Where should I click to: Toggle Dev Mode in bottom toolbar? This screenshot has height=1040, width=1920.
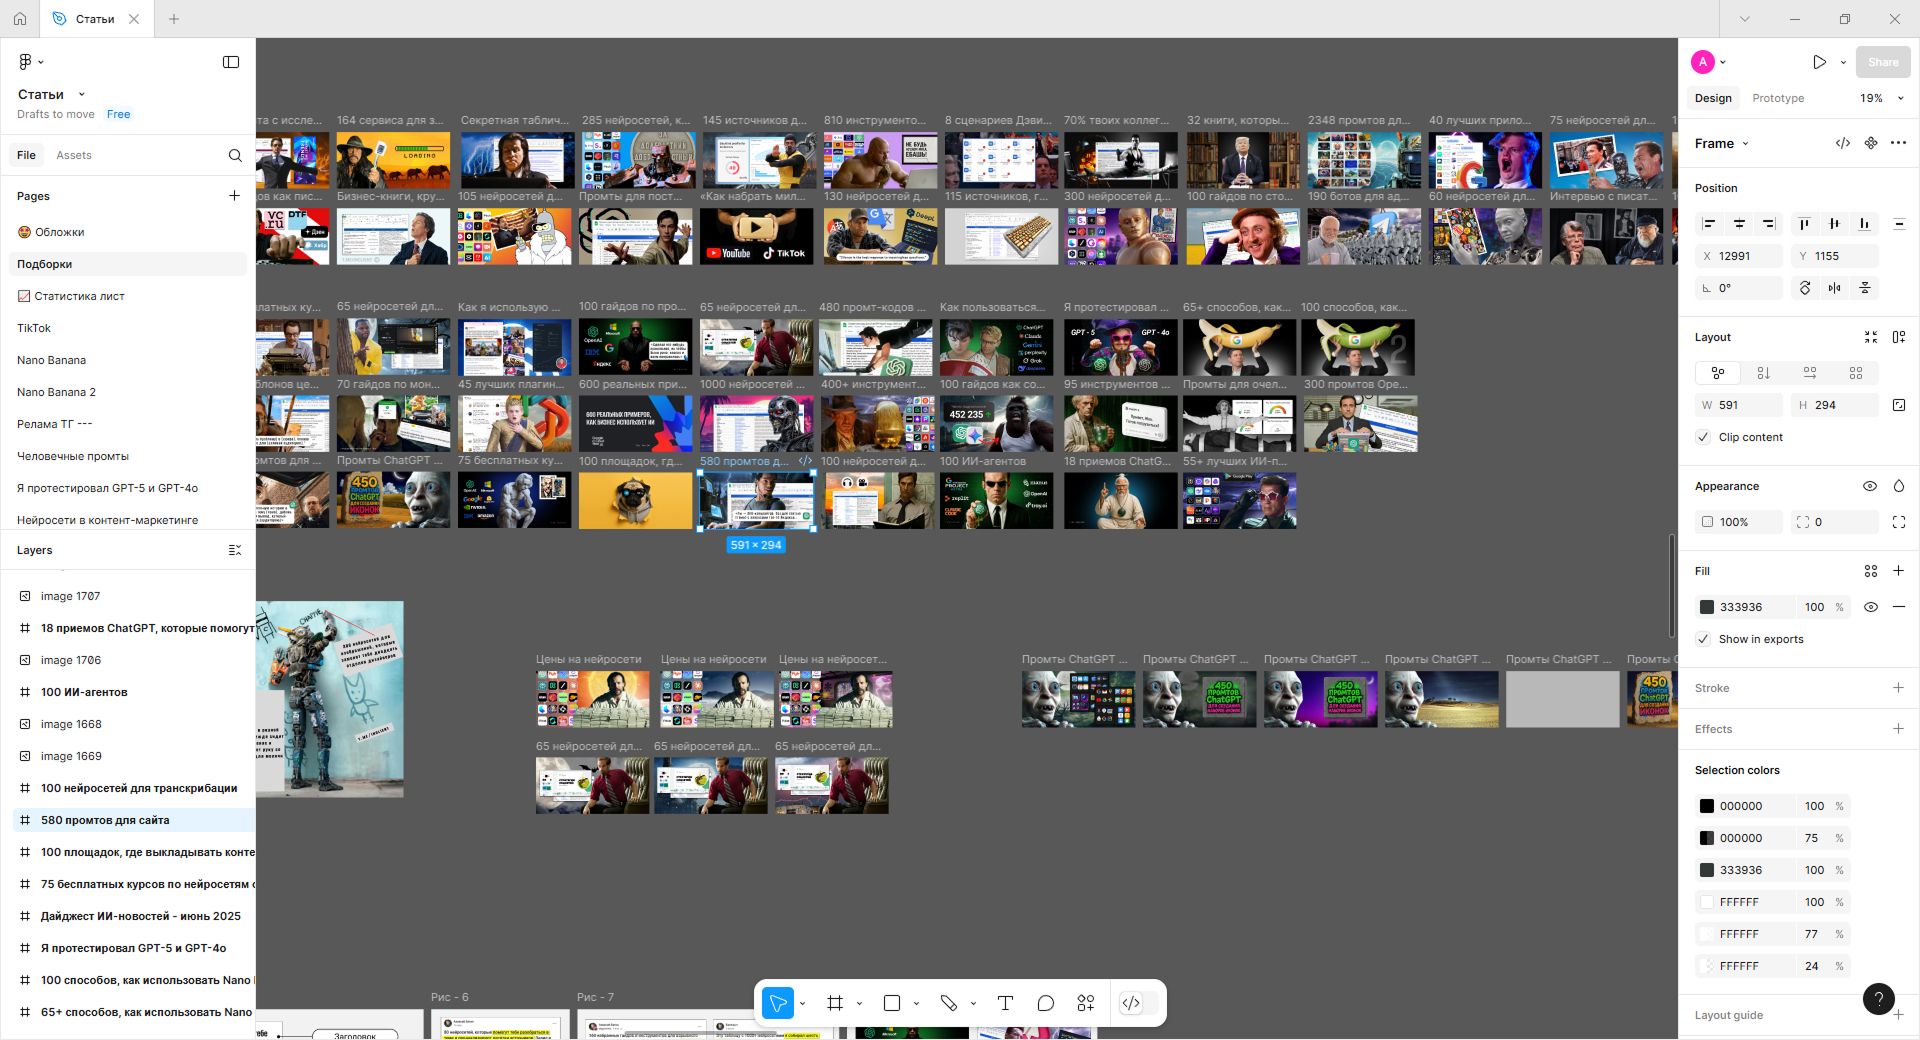click(x=1131, y=1003)
